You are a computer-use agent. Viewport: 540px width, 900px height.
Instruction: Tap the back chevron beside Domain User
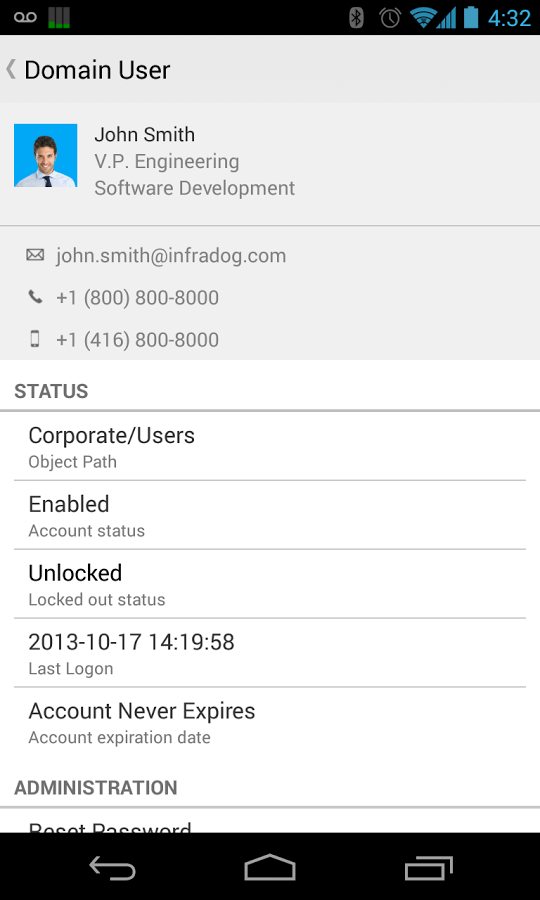(x=11, y=69)
